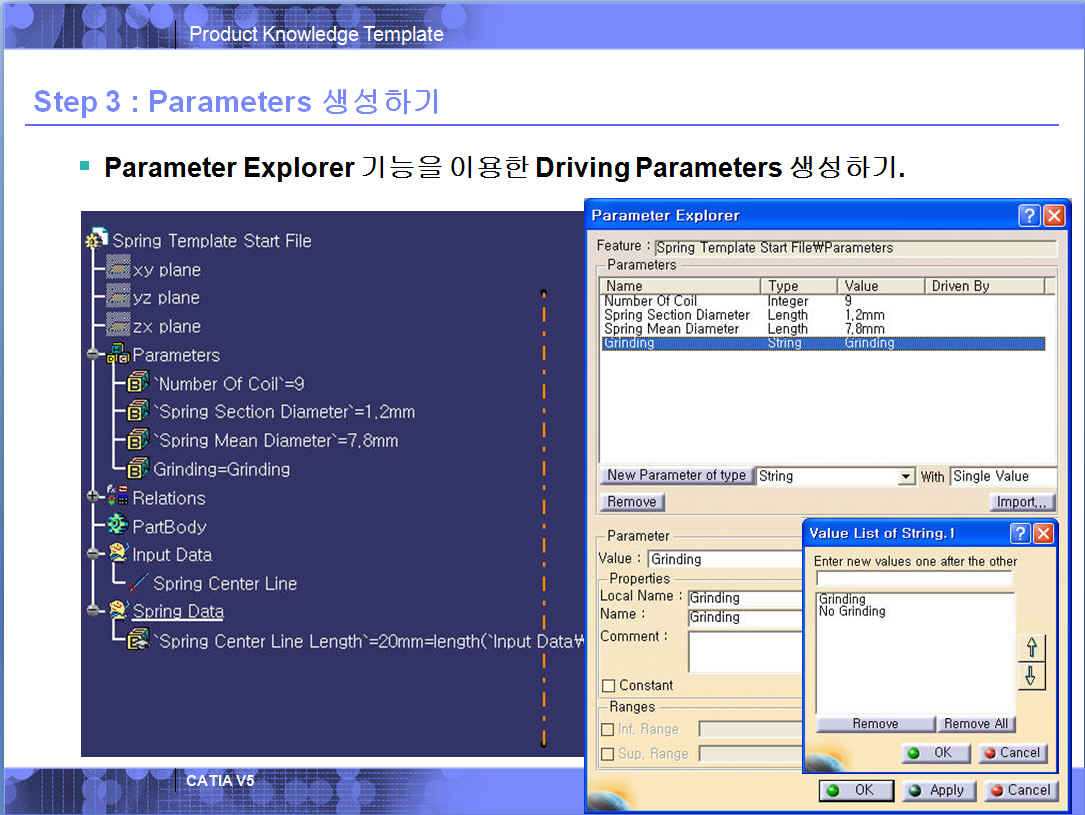
Task: Click the xy plane icon in tree
Action: pyautogui.click(x=118, y=269)
